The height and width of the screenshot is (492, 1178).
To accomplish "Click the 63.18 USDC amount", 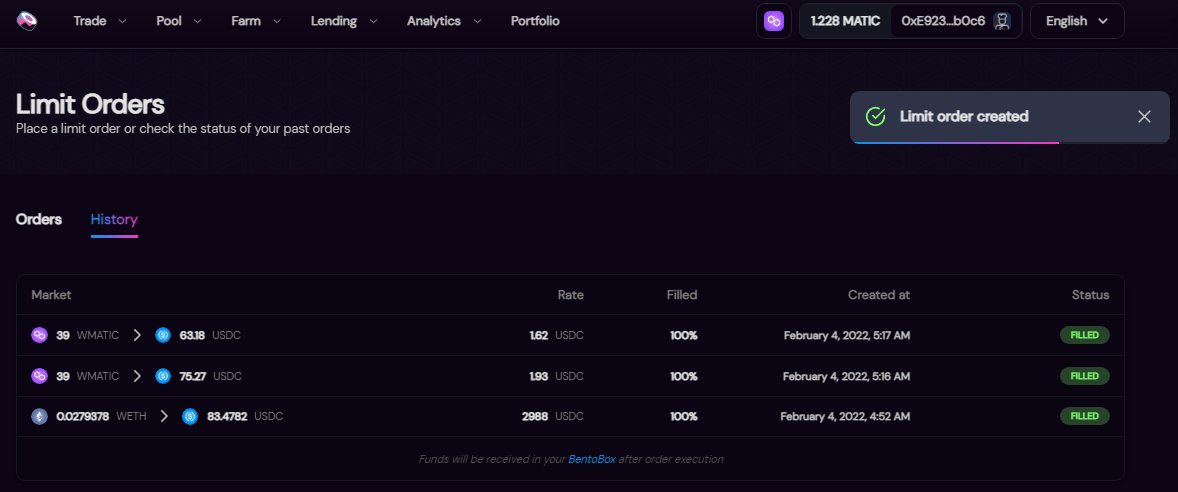I will point(210,336).
